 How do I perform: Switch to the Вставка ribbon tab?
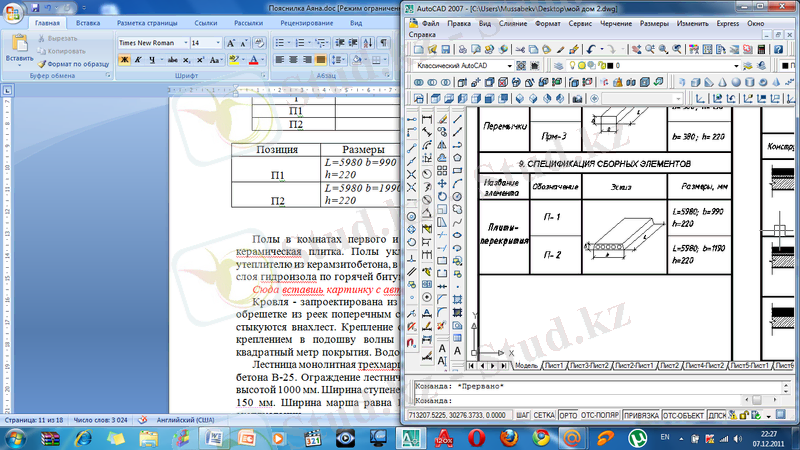coord(88,22)
